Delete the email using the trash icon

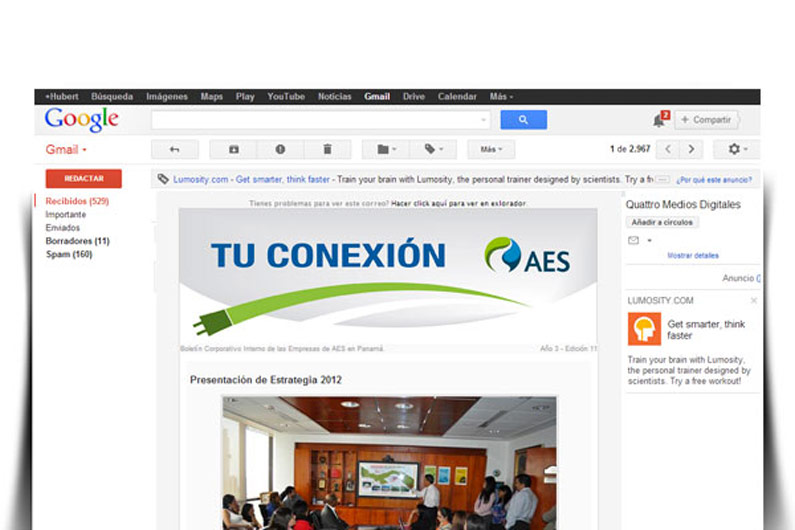click(328, 149)
